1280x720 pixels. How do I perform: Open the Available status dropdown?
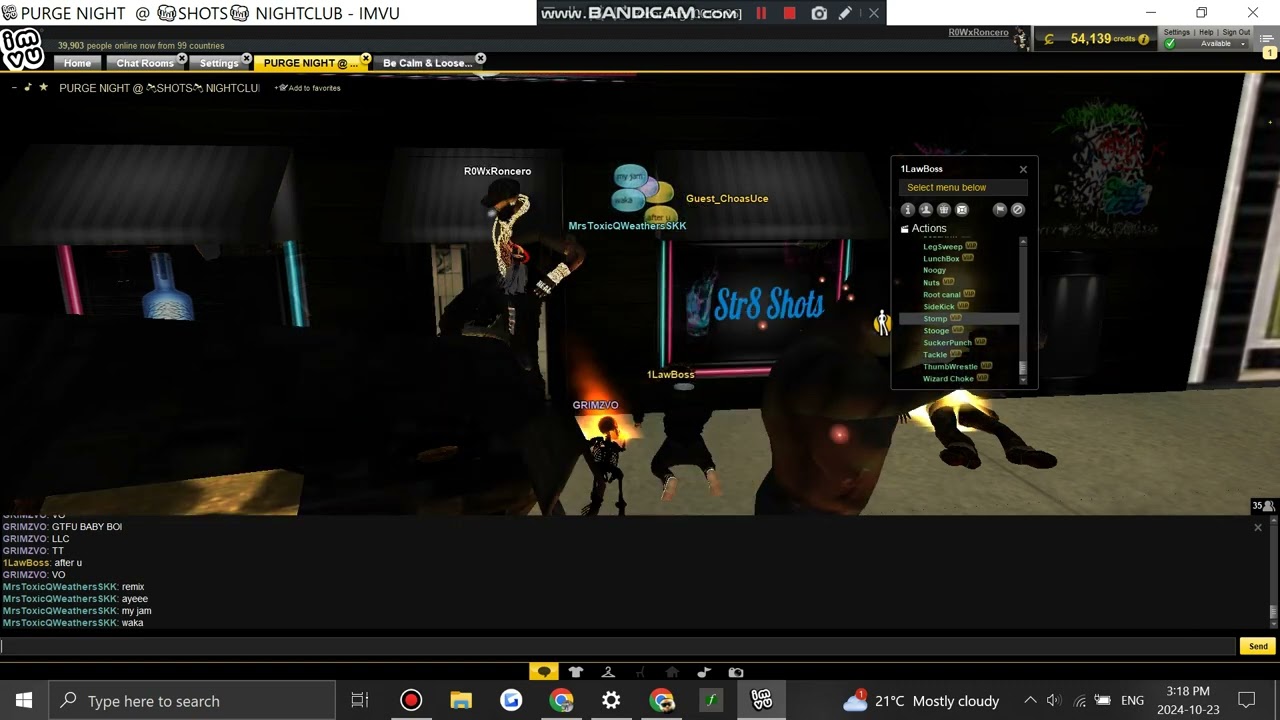1243,44
